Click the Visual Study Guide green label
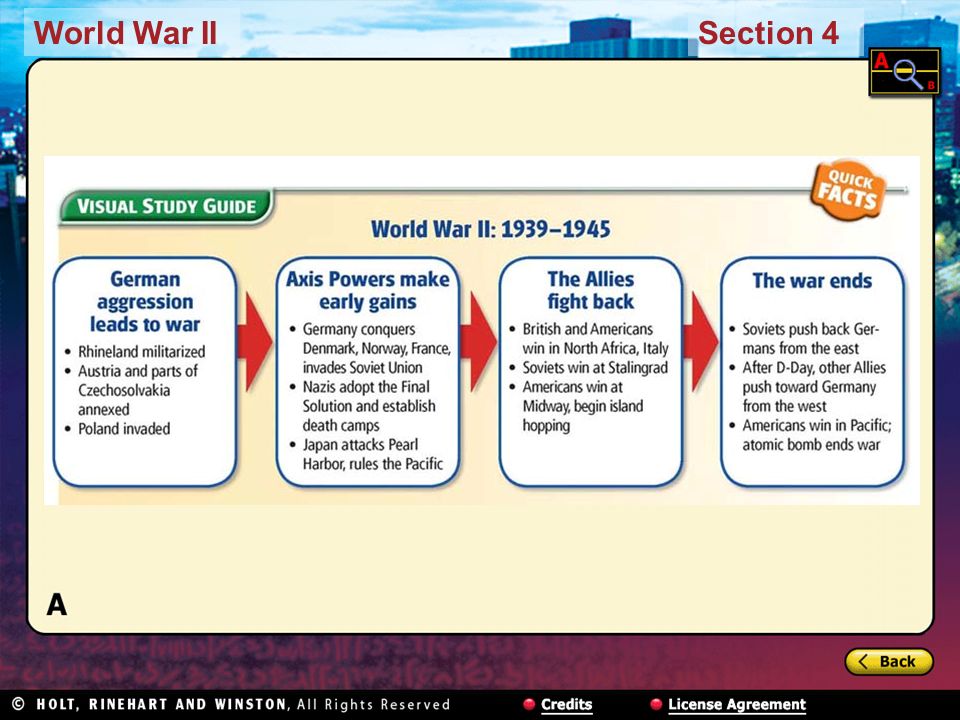The width and height of the screenshot is (960, 720). [166, 206]
